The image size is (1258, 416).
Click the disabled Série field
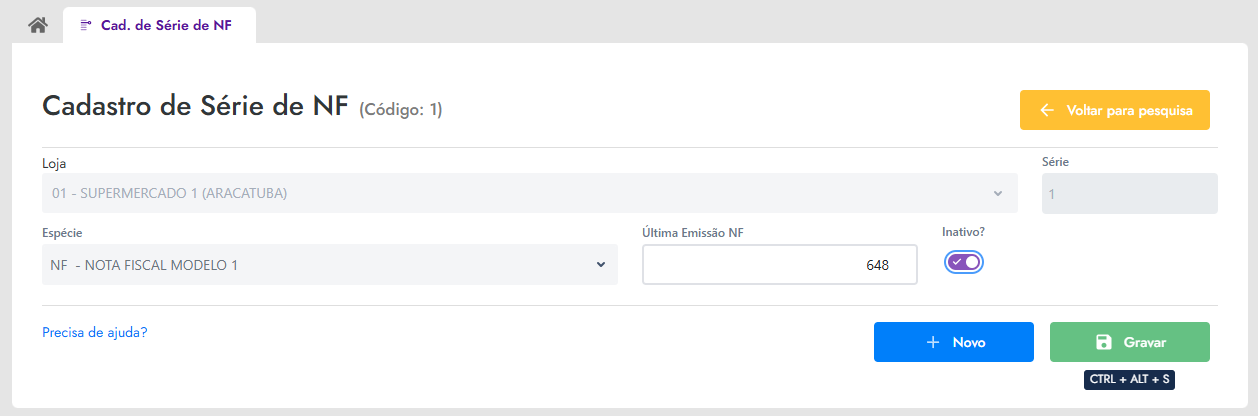point(1130,193)
